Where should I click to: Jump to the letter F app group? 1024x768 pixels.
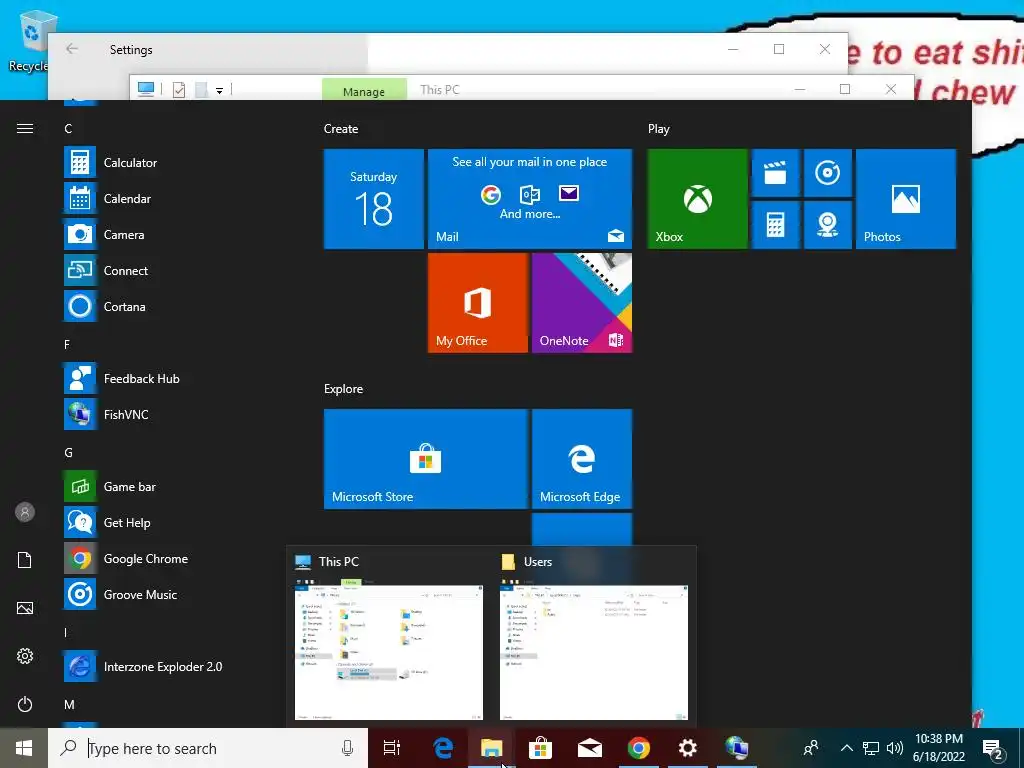click(67, 345)
